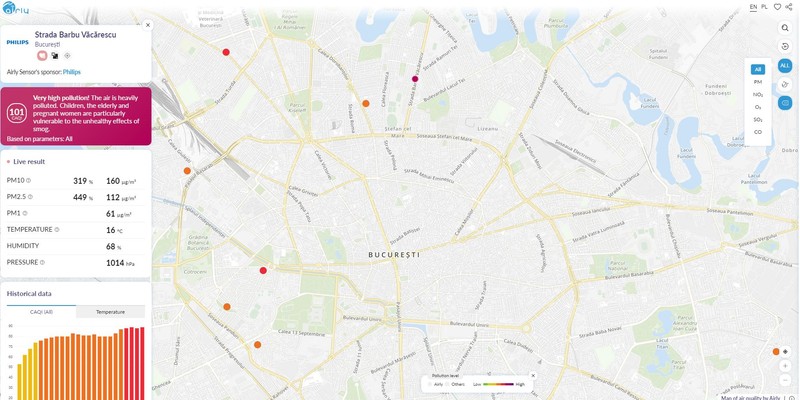800x400 pixels.
Task: Select the red sensor near Cotroceni
Action: click(263, 270)
